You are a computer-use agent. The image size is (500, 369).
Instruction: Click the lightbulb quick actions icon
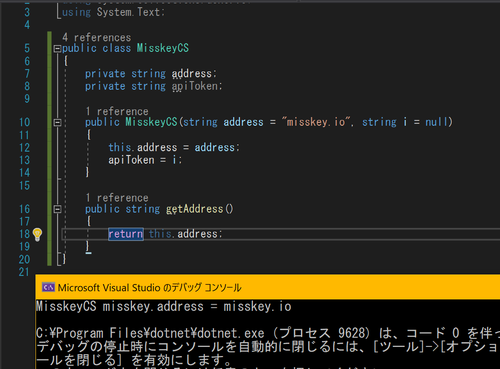pos(37,234)
